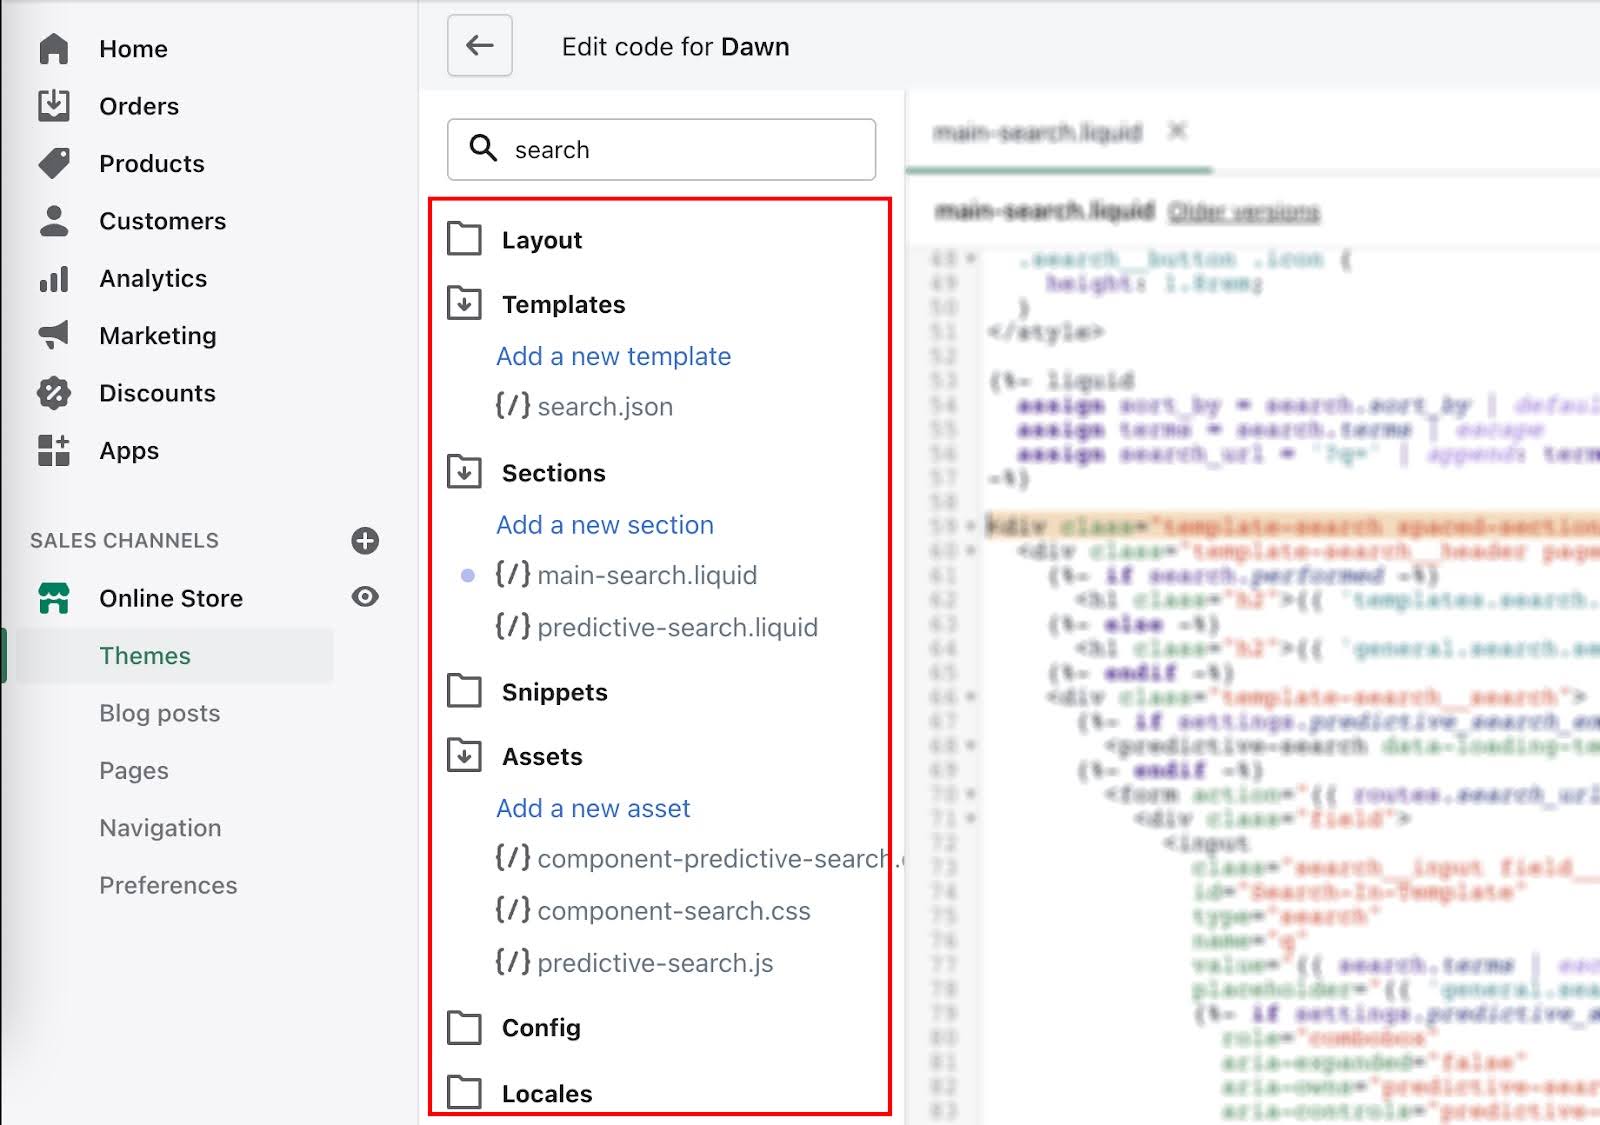Open Pages submenu item
The height and width of the screenshot is (1125, 1600).
[134, 770]
